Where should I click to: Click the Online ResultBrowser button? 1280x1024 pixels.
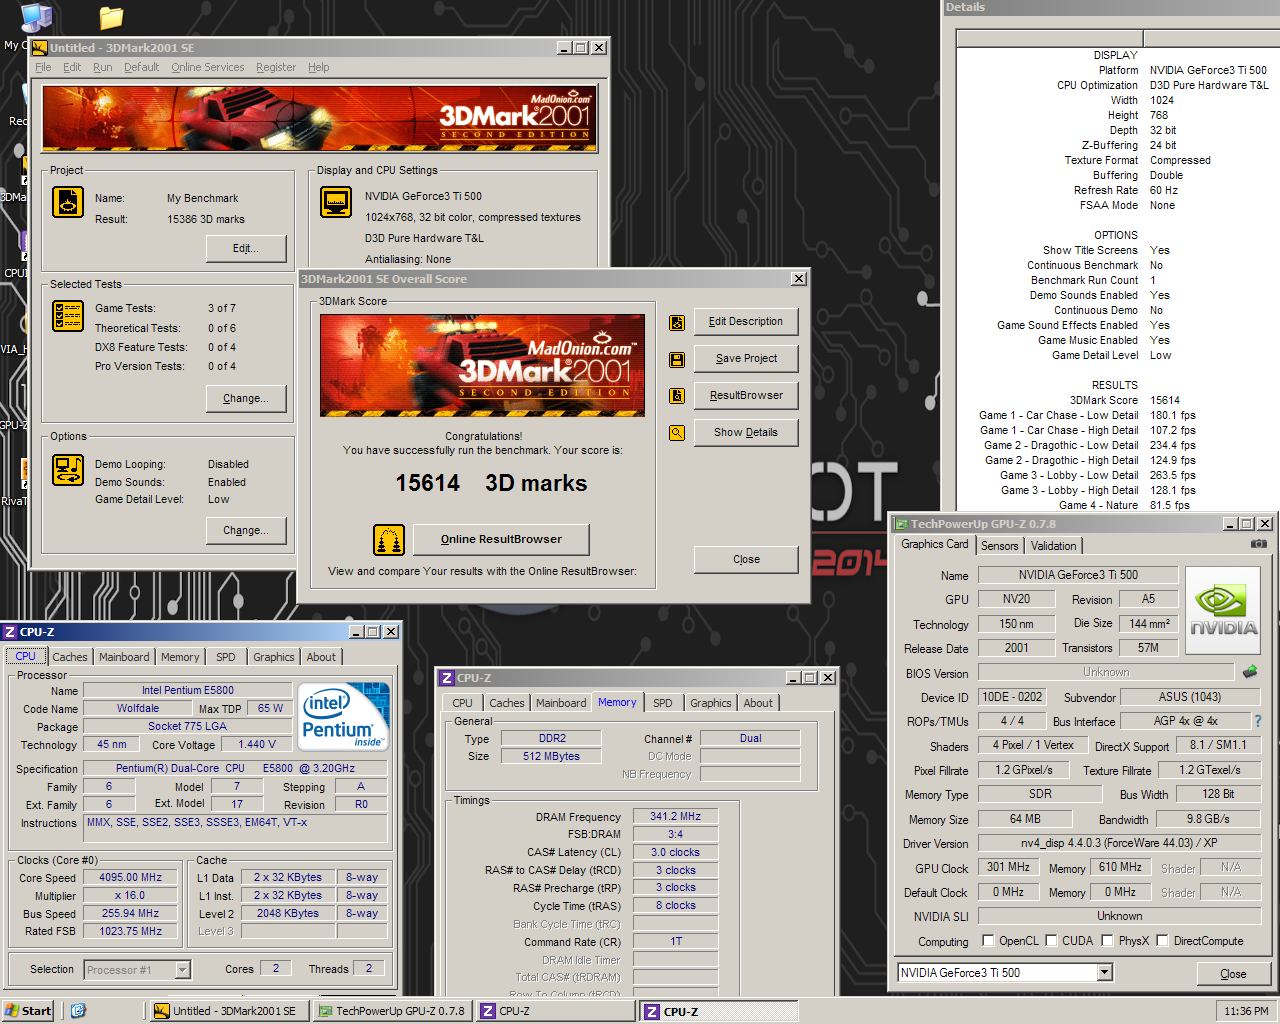pos(501,540)
